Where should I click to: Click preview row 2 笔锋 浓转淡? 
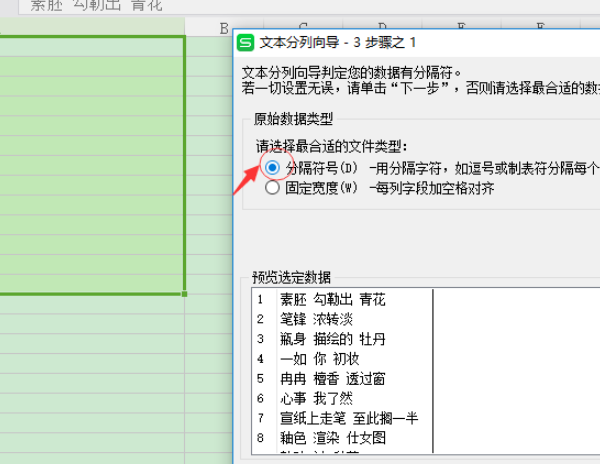pos(316,319)
